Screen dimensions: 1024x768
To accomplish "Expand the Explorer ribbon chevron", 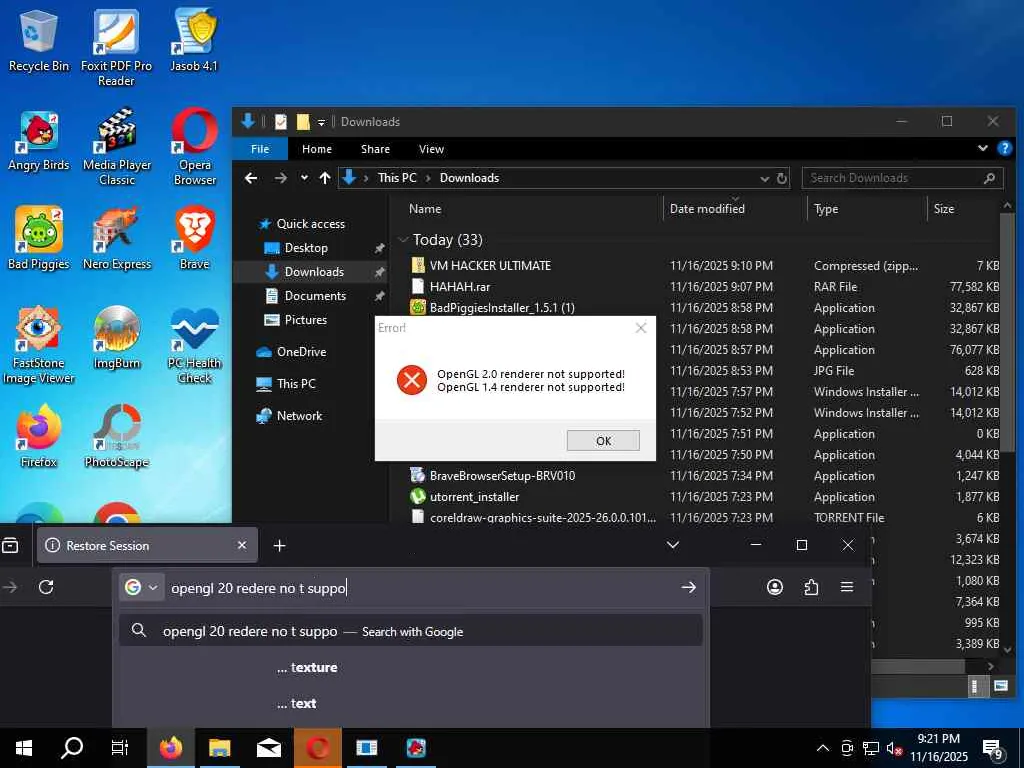I will pyautogui.click(x=983, y=148).
